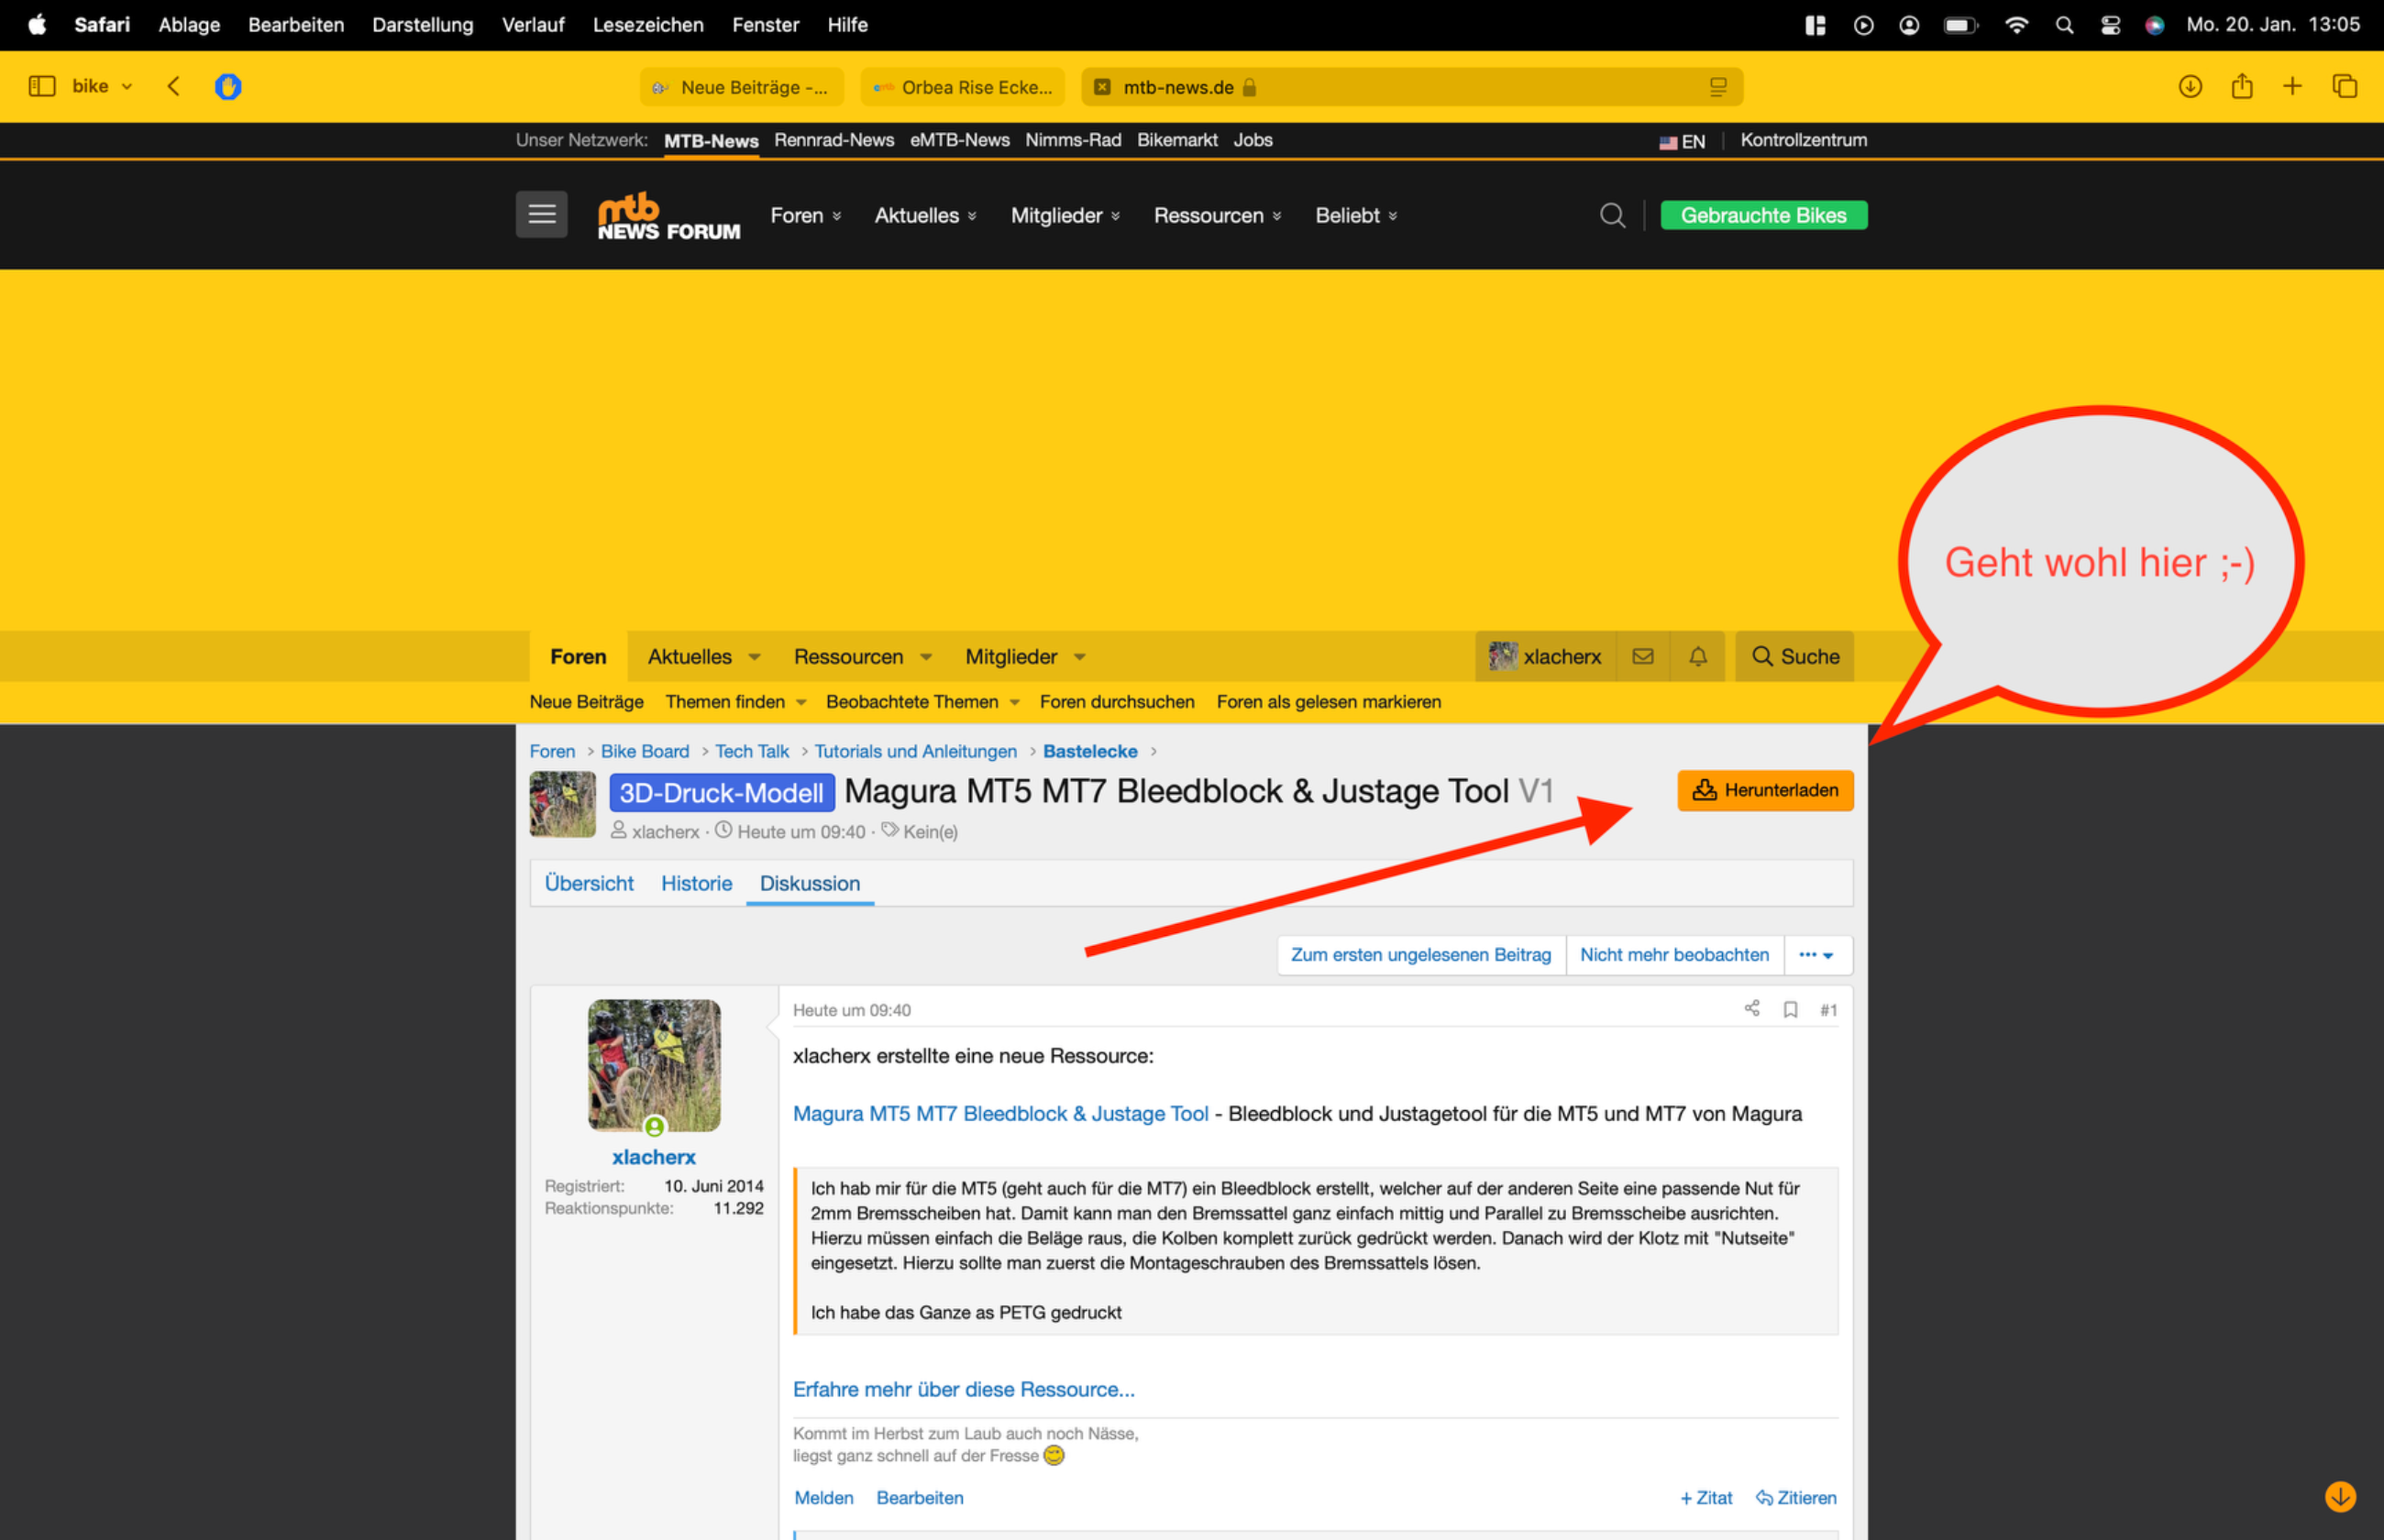Click the Bearbeiten link on the post
The height and width of the screenshot is (1540, 2384).
pyautogui.click(x=920, y=1497)
